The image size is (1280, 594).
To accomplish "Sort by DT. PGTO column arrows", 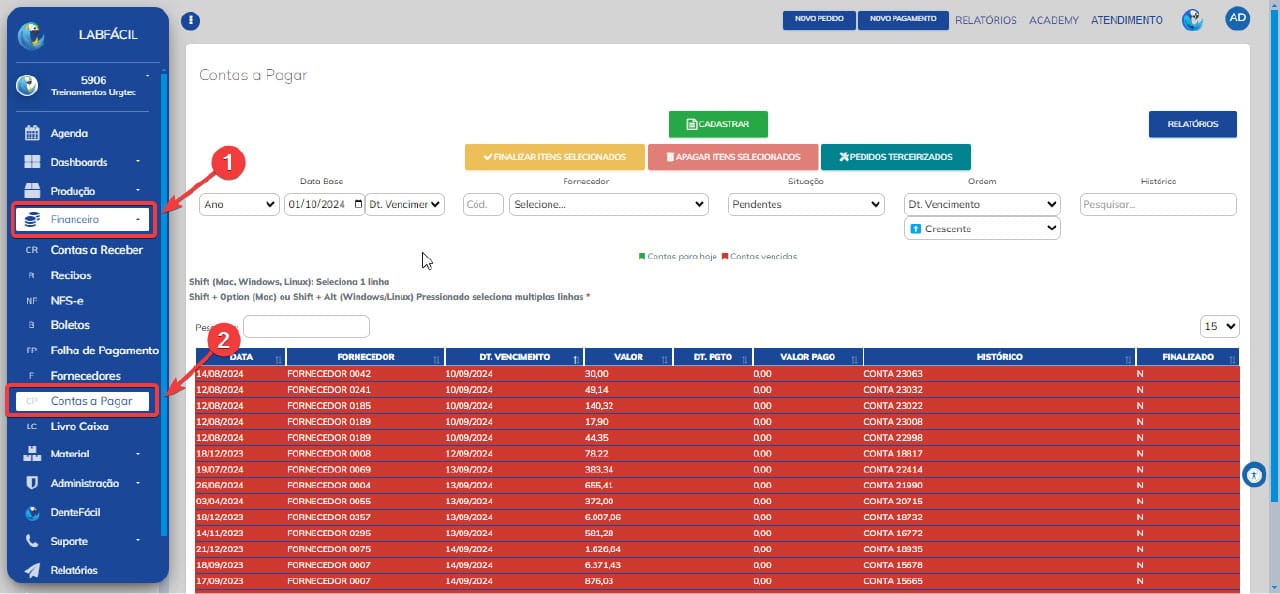I will pyautogui.click(x=743, y=358).
